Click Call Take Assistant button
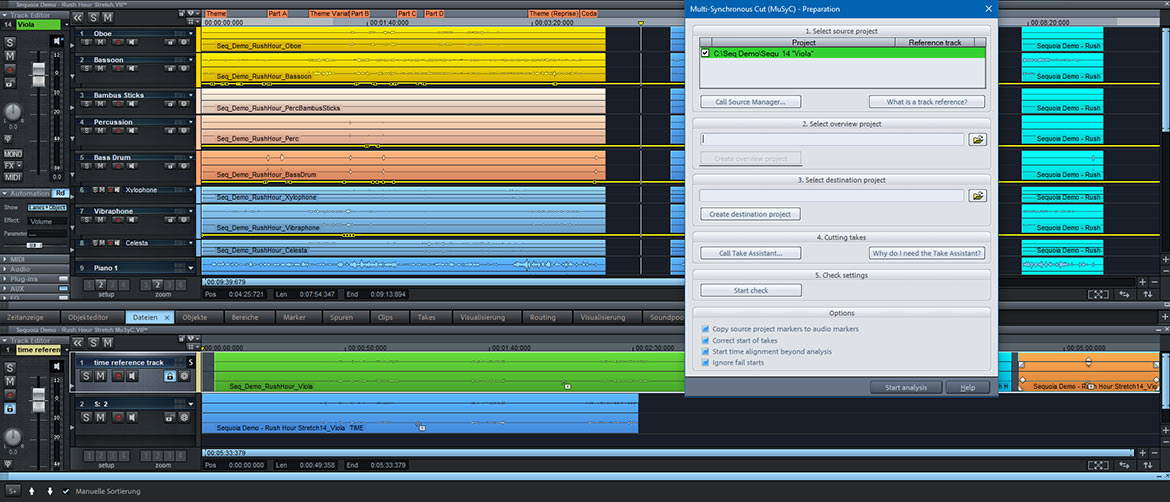This screenshot has width=1170, height=502. click(x=751, y=254)
